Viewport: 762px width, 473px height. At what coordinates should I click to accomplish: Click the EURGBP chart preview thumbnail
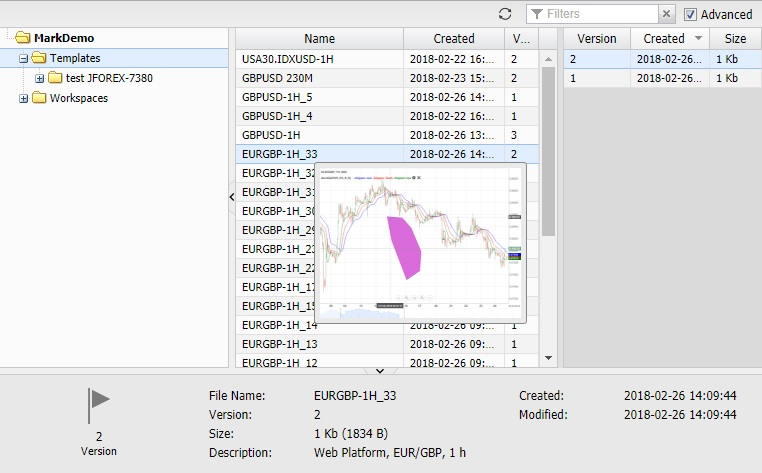pos(421,243)
